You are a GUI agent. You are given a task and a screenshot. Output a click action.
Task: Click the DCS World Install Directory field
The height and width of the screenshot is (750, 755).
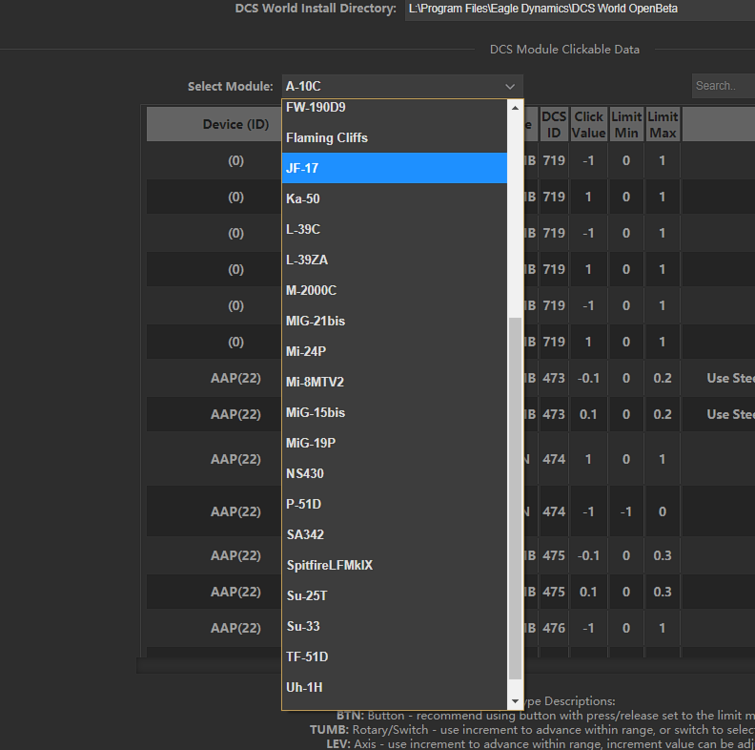click(x=580, y=9)
